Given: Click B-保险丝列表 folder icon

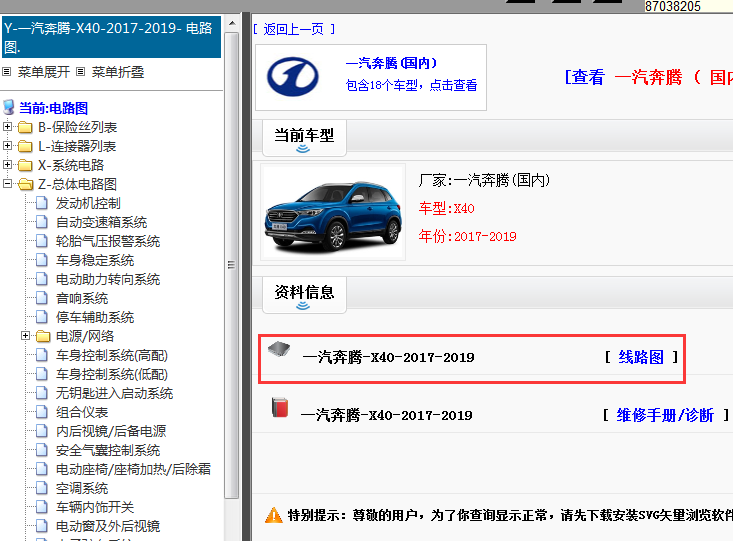Looking at the screenshot, I should (25, 127).
